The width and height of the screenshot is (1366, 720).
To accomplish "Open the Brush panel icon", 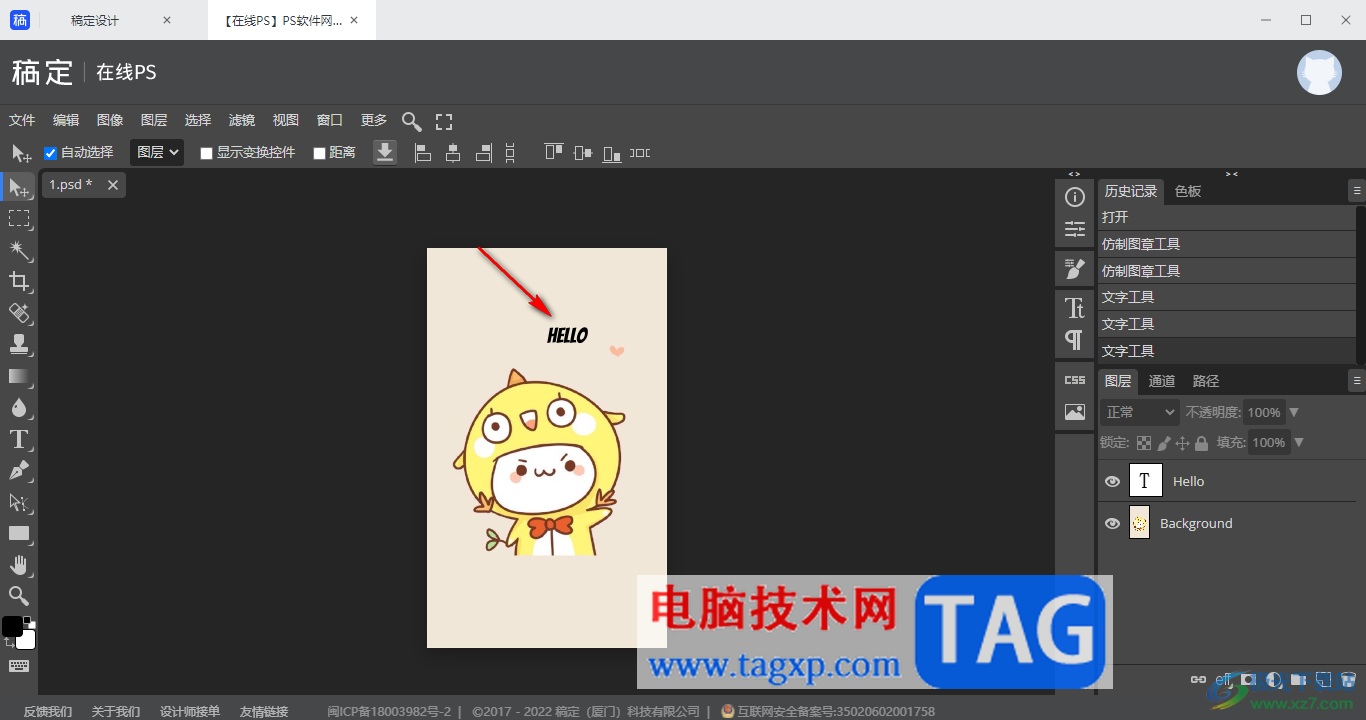I will pos(1075,268).
